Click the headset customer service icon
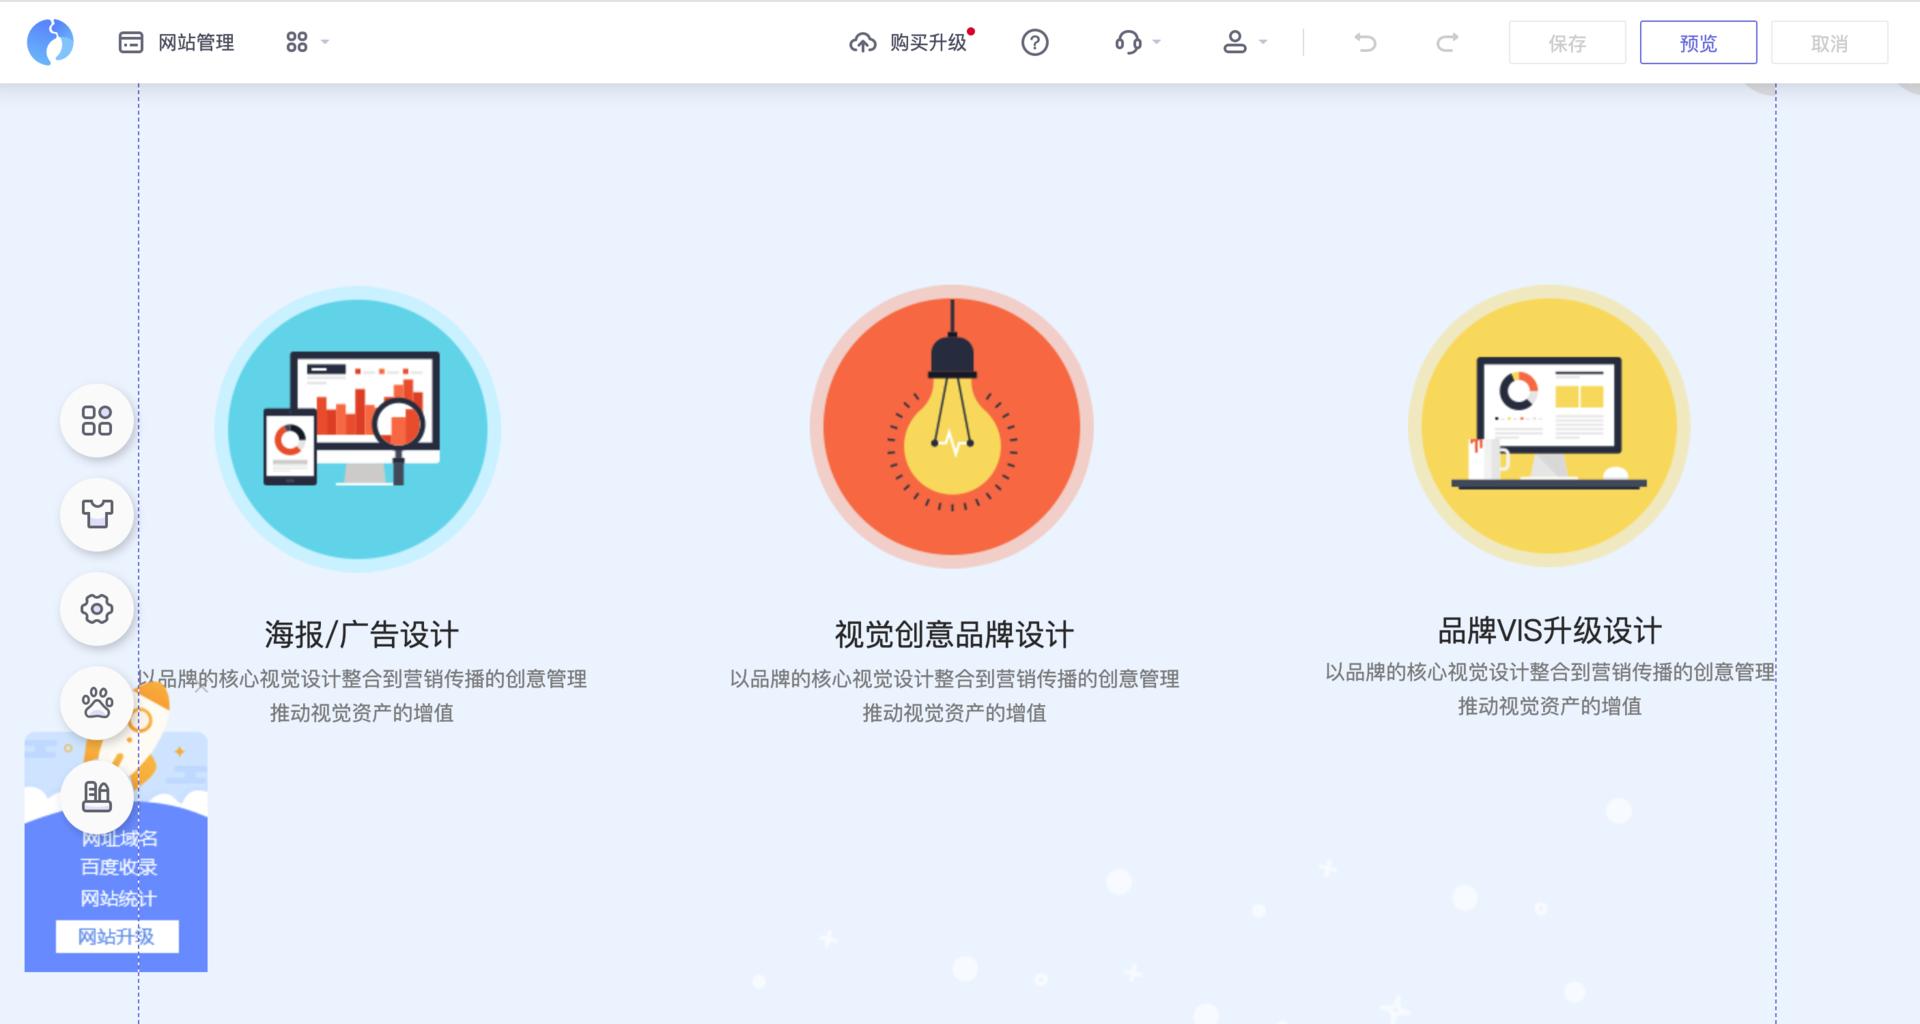The width and height of the screenshot is (1920, 1024). pyautogui.click(x=1128, y=42)
